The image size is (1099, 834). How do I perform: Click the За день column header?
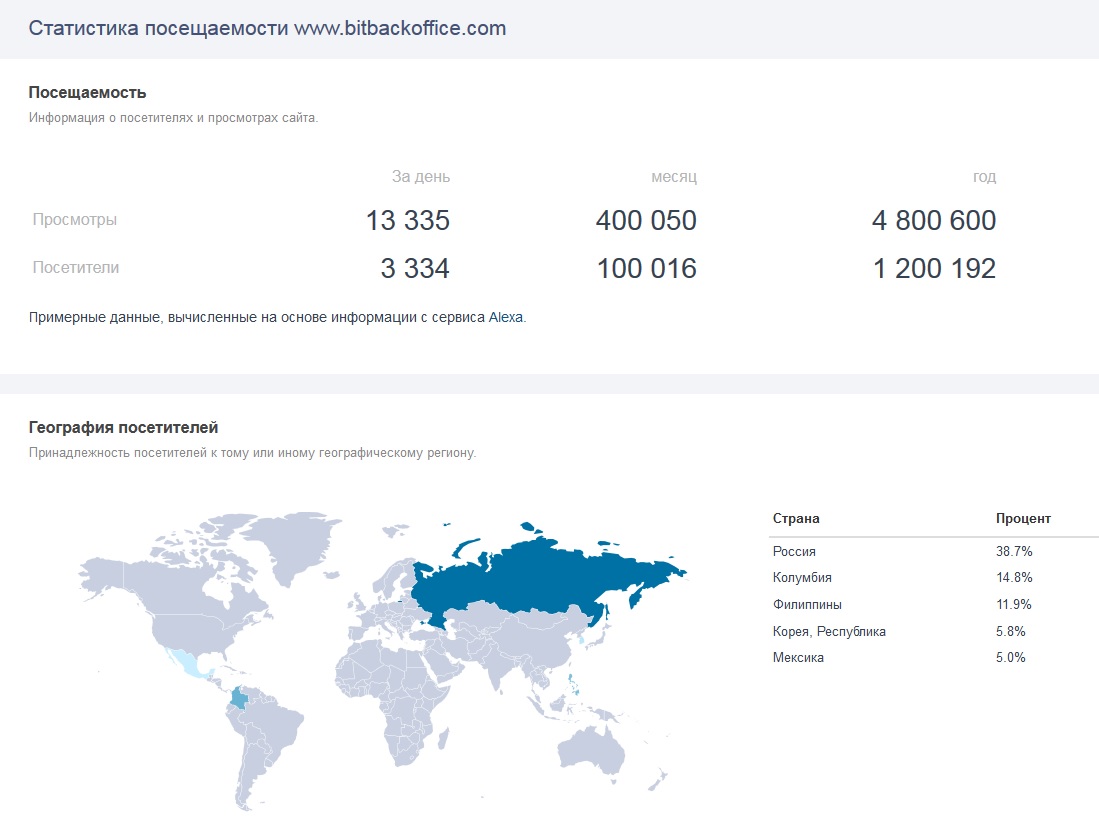point(420,177)
